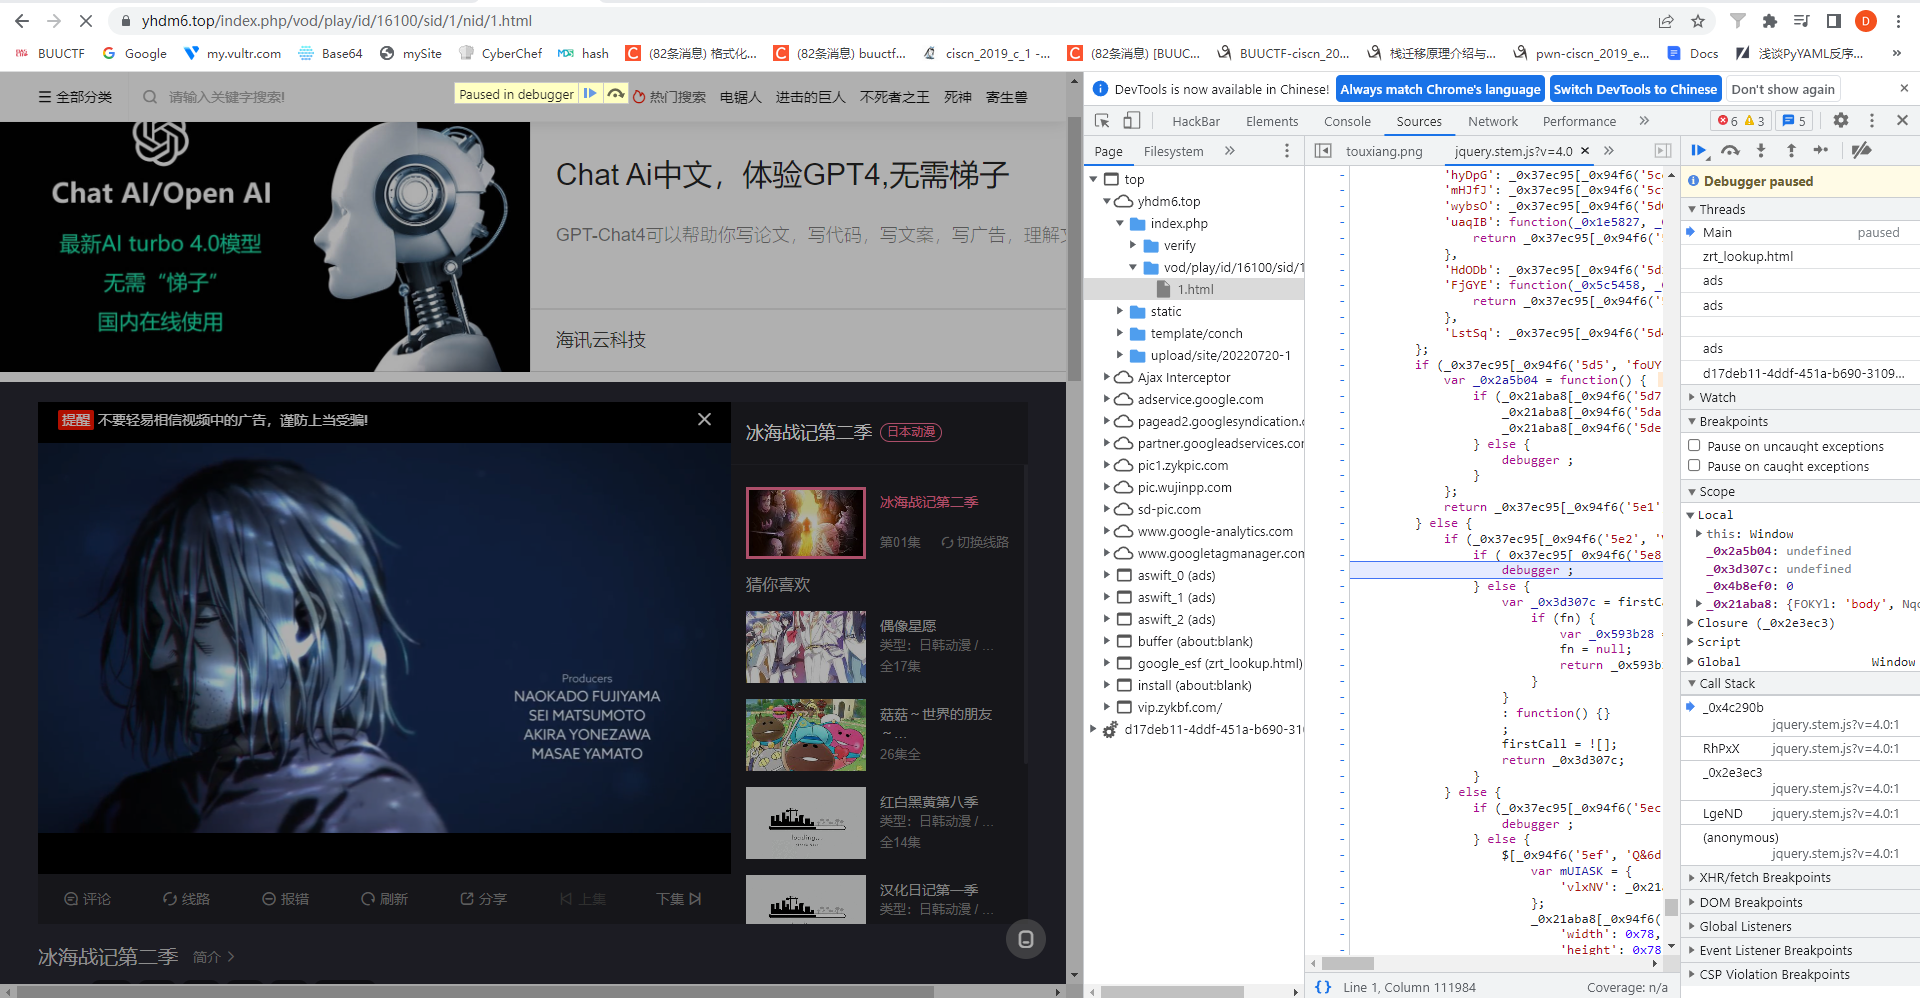
Task: Click the Step over next function call icon
Action: pos(1730,150)
